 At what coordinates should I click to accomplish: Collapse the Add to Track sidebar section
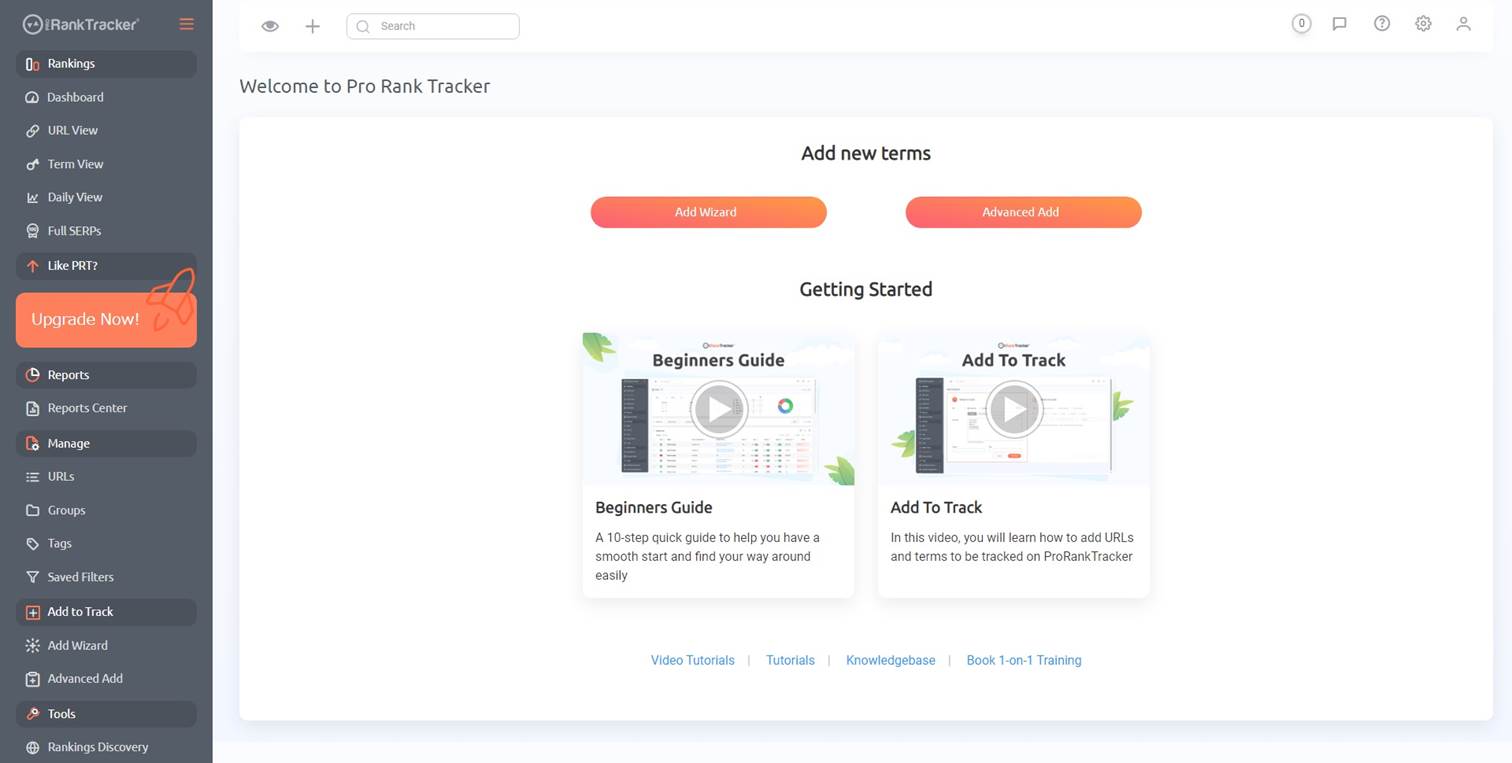(106, 612)
